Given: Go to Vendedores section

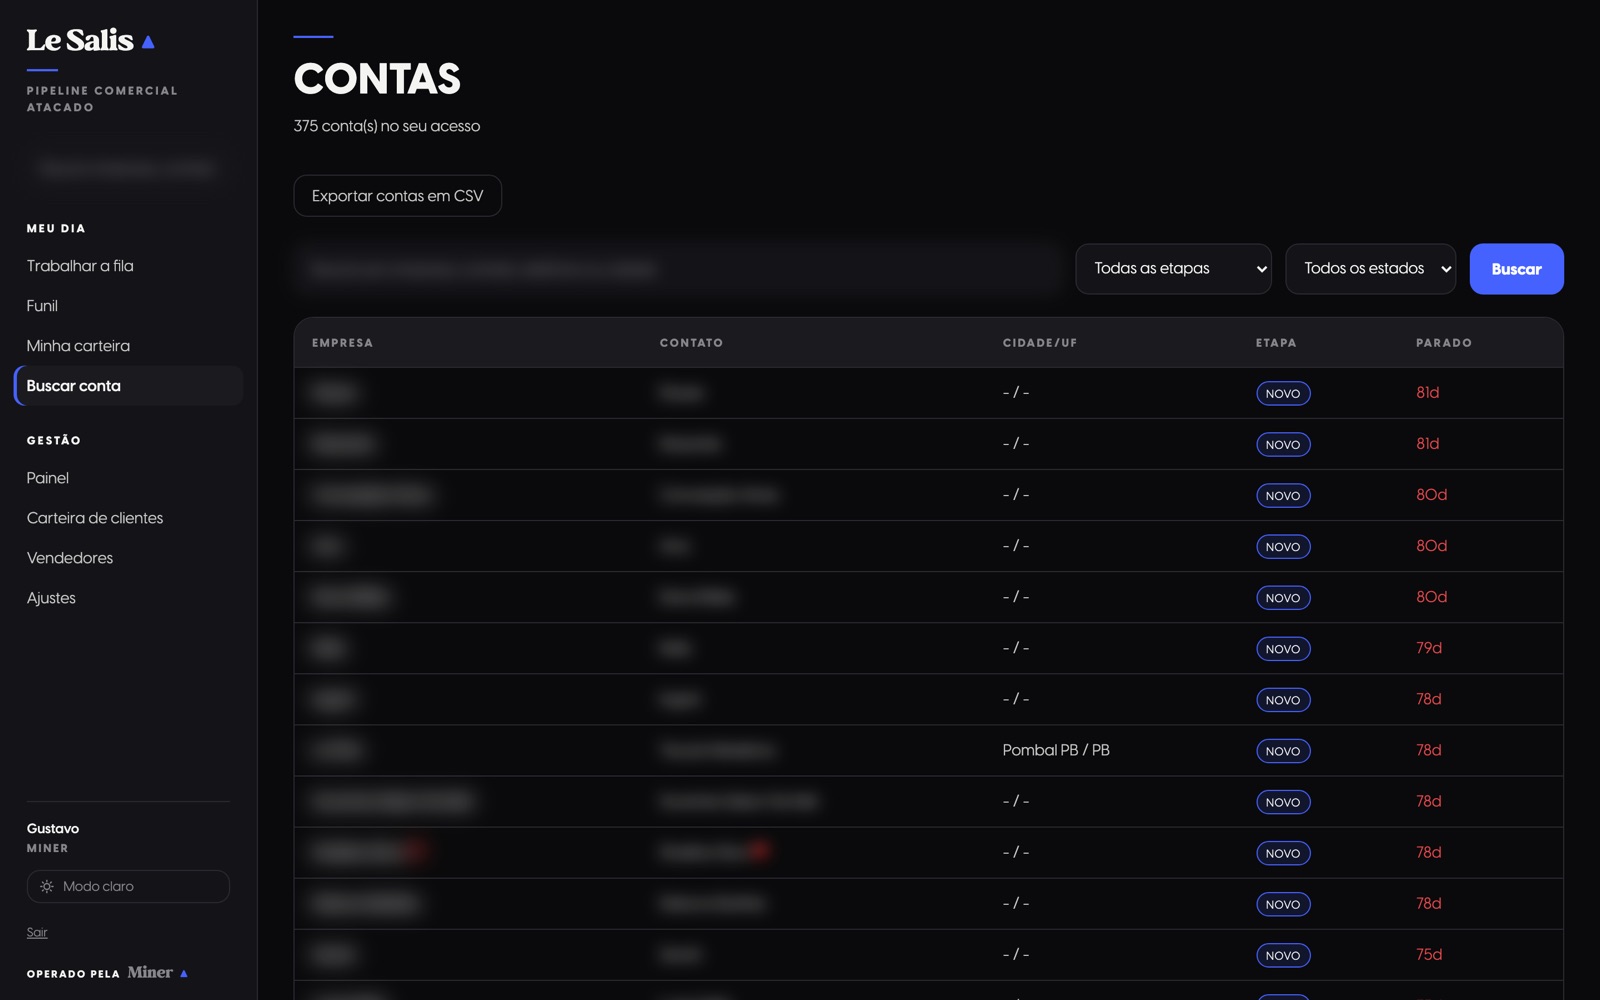Looking at the screenshot, I should (70, 558).
